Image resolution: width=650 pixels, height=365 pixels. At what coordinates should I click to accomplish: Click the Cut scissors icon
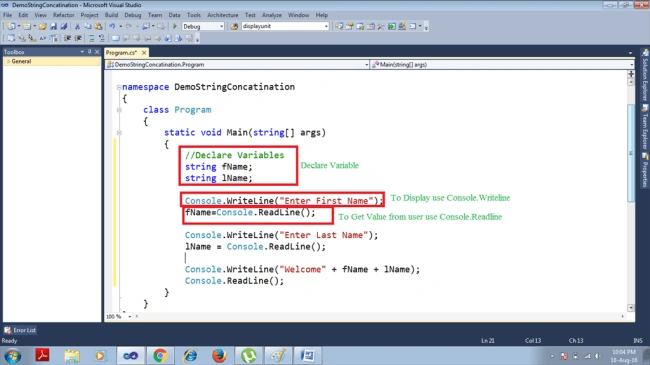pos(77,26)
